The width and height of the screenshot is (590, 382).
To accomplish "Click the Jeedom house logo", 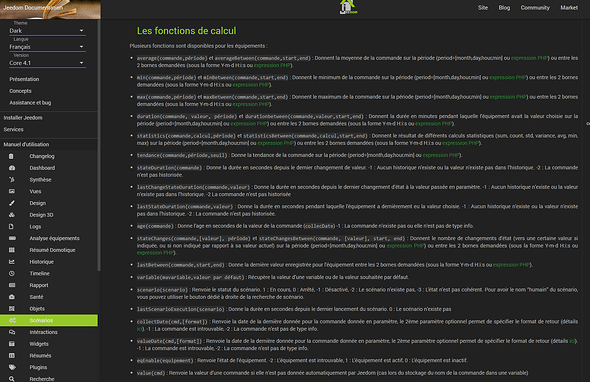I will 348,7.
